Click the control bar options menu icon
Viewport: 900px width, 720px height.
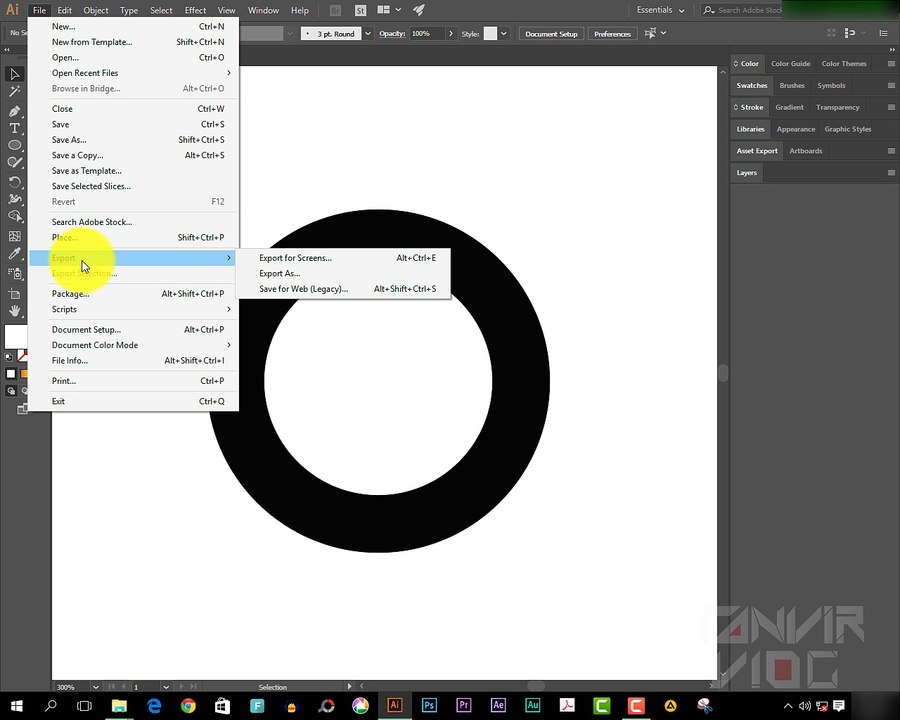click(884, 33)
